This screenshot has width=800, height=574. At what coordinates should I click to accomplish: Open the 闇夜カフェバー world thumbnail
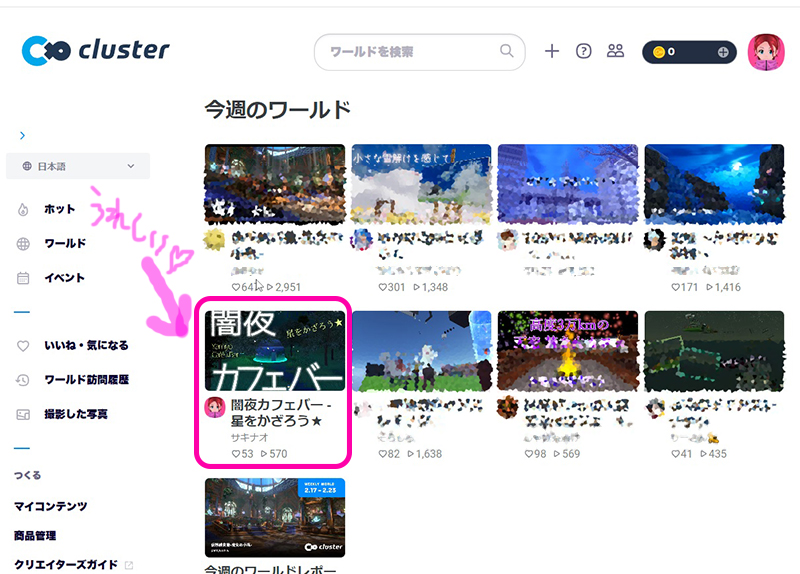tap(274, 350)
